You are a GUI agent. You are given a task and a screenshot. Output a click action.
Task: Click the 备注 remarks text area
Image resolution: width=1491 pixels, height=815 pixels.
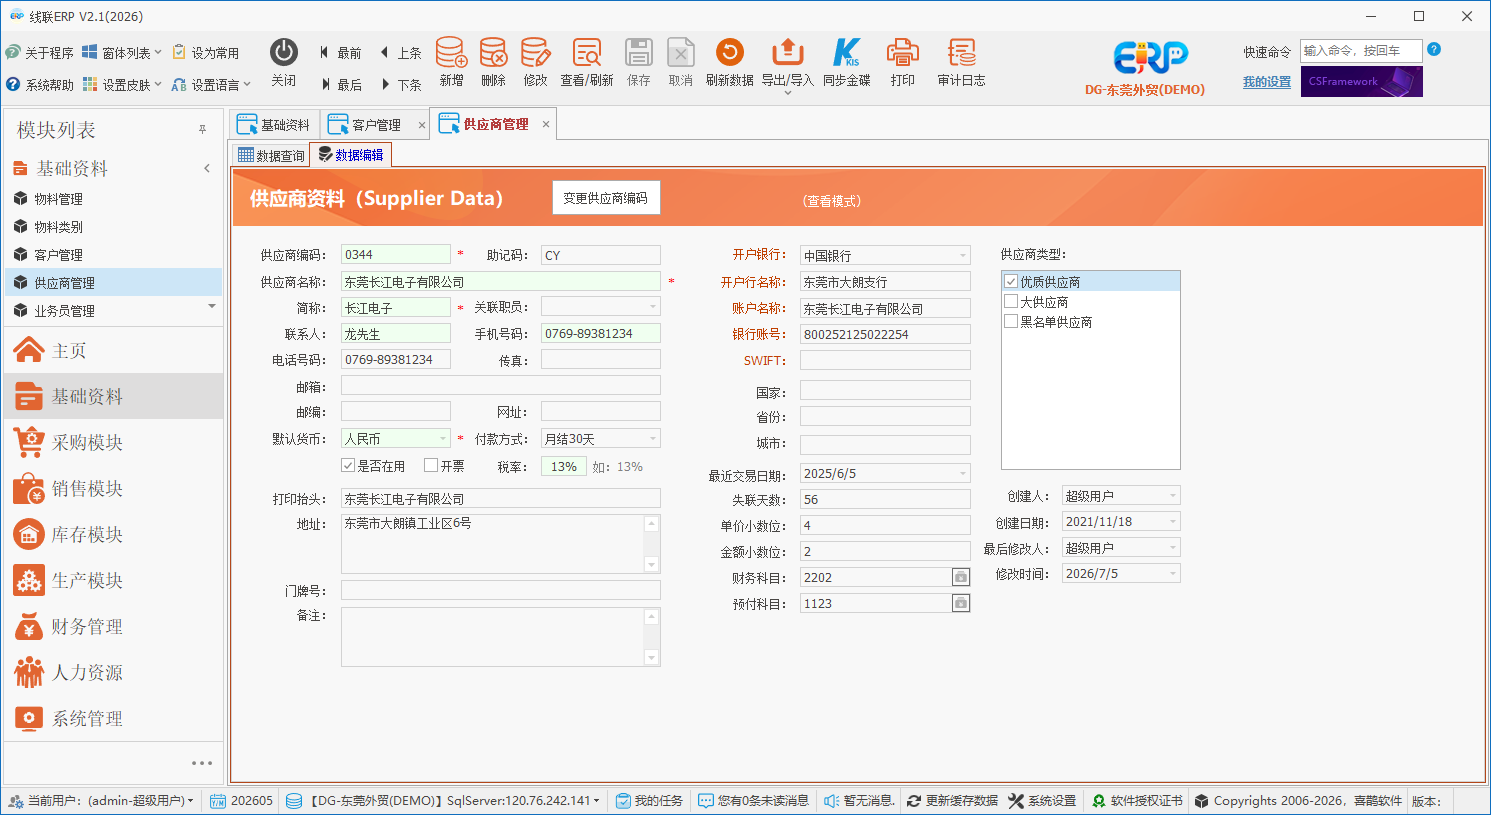pyautogui.click(x=500, y=636)
